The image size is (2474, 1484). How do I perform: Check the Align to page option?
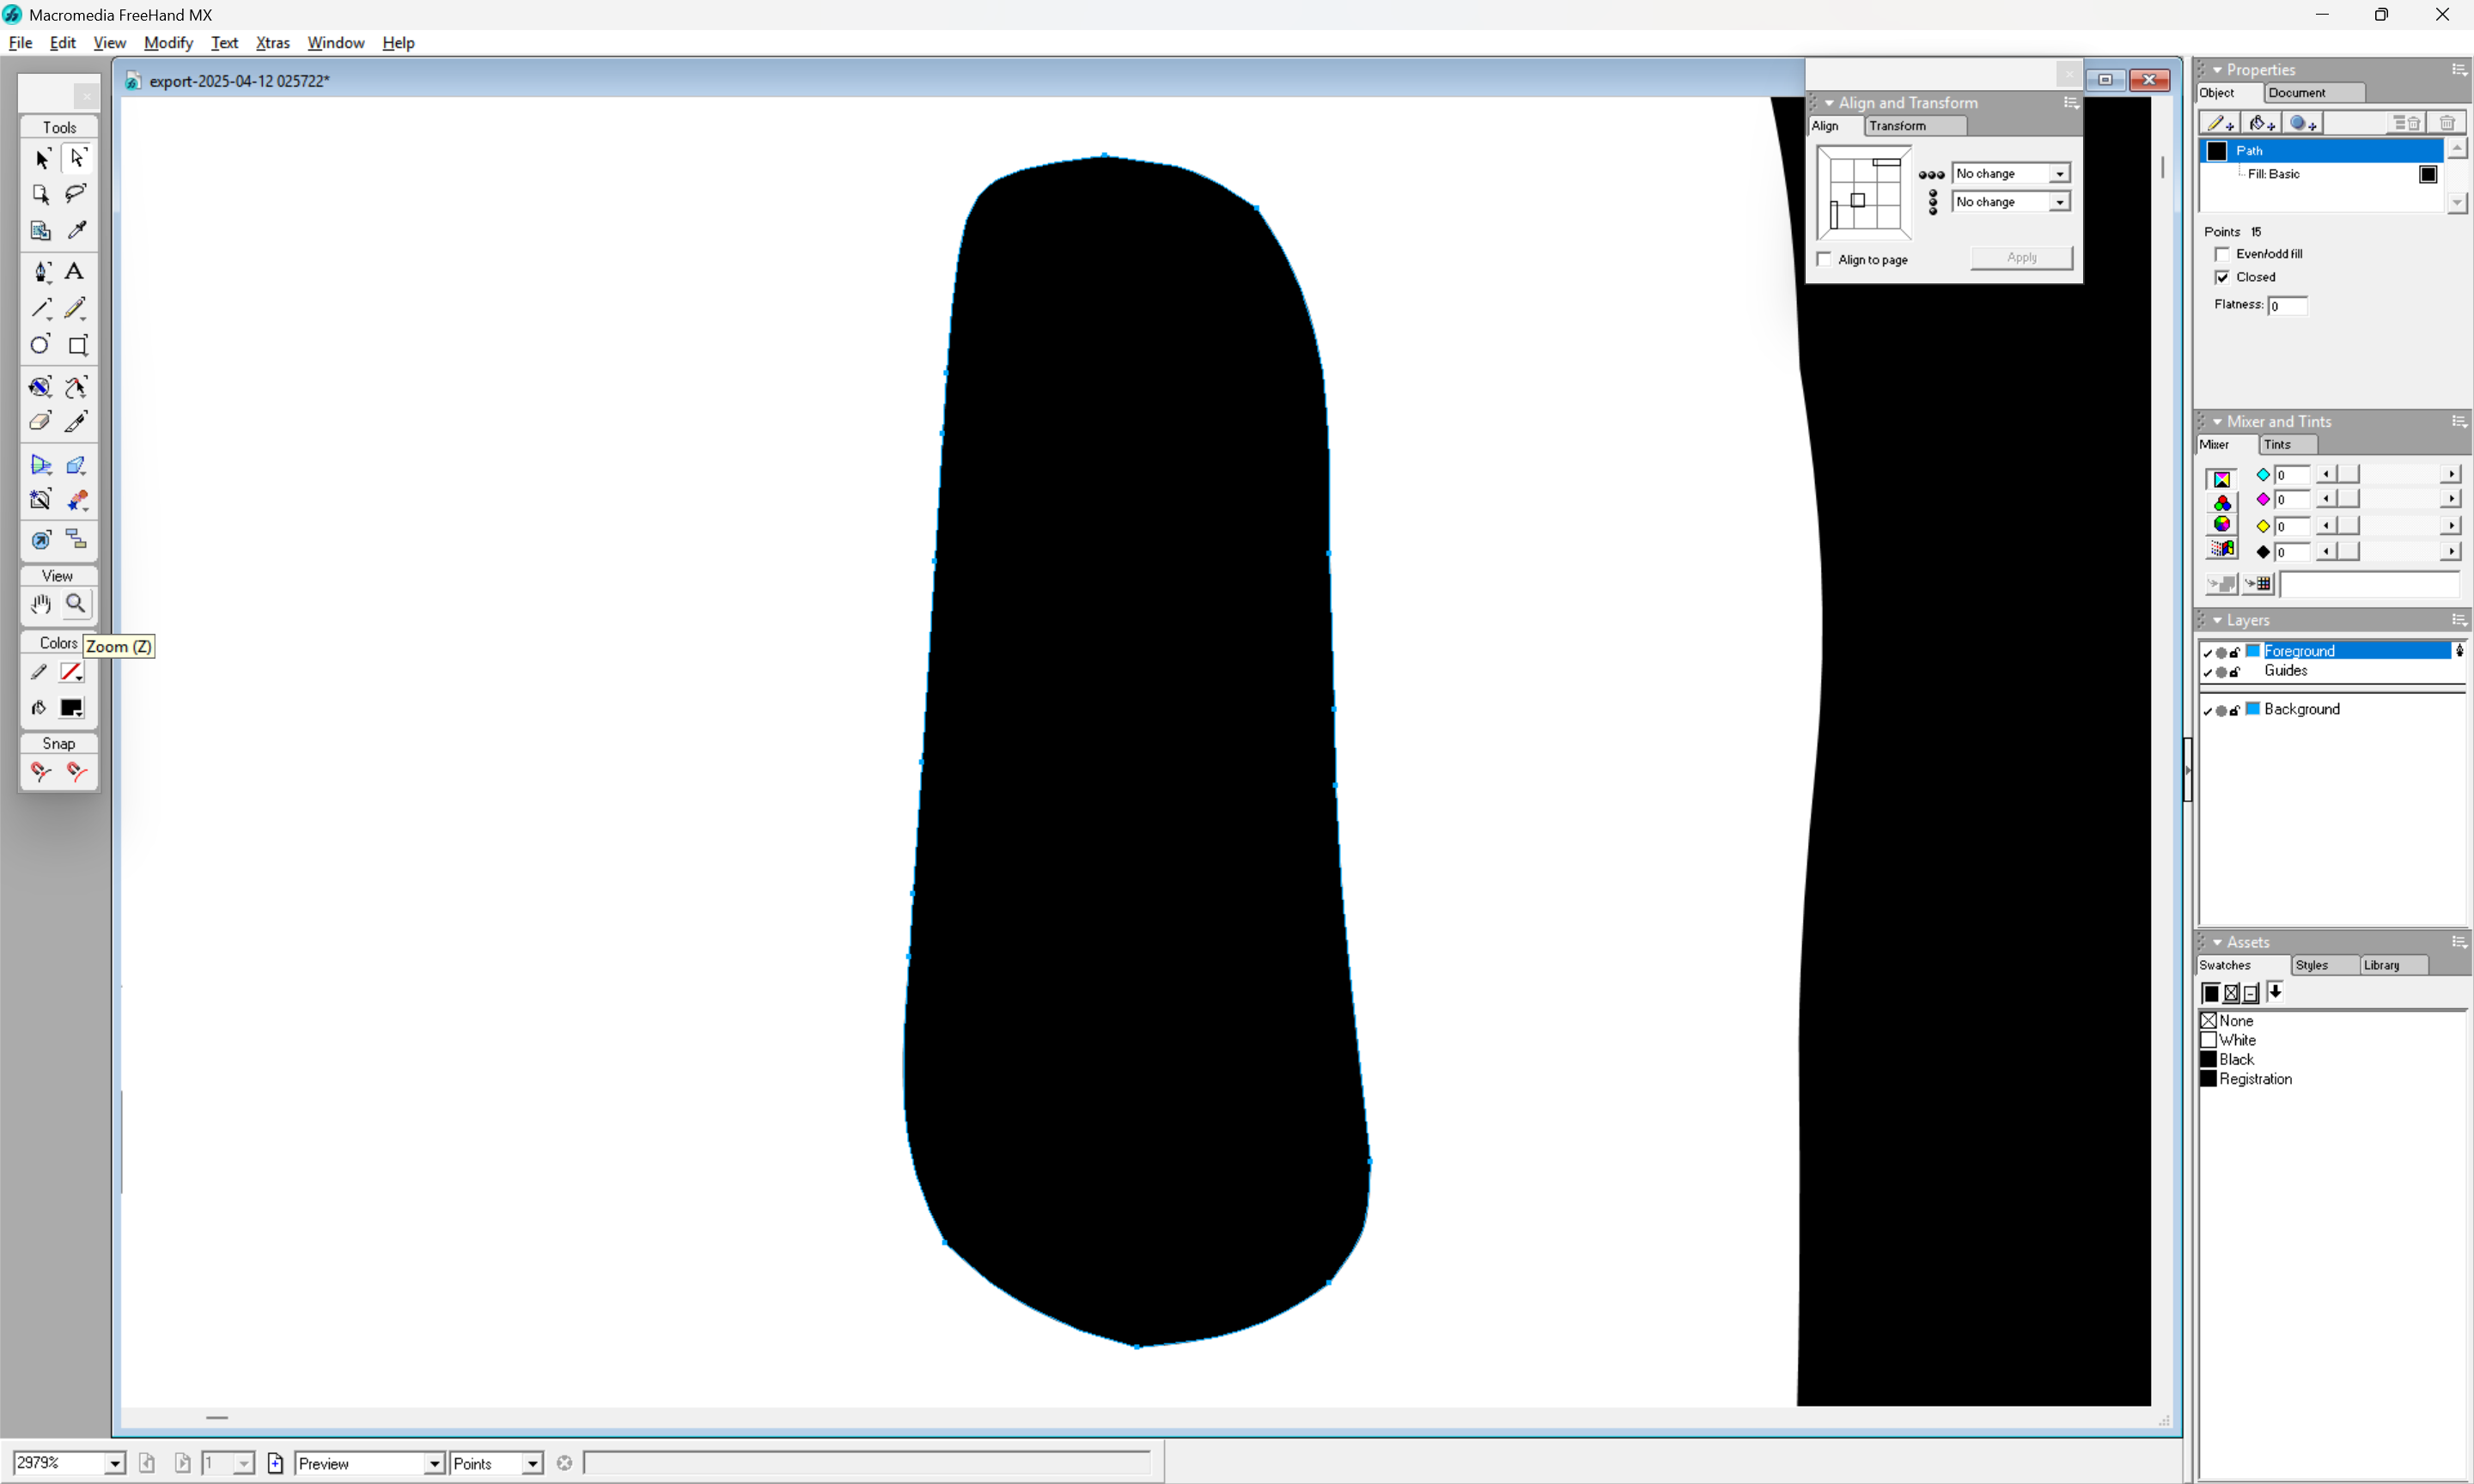coord(1825,259)
